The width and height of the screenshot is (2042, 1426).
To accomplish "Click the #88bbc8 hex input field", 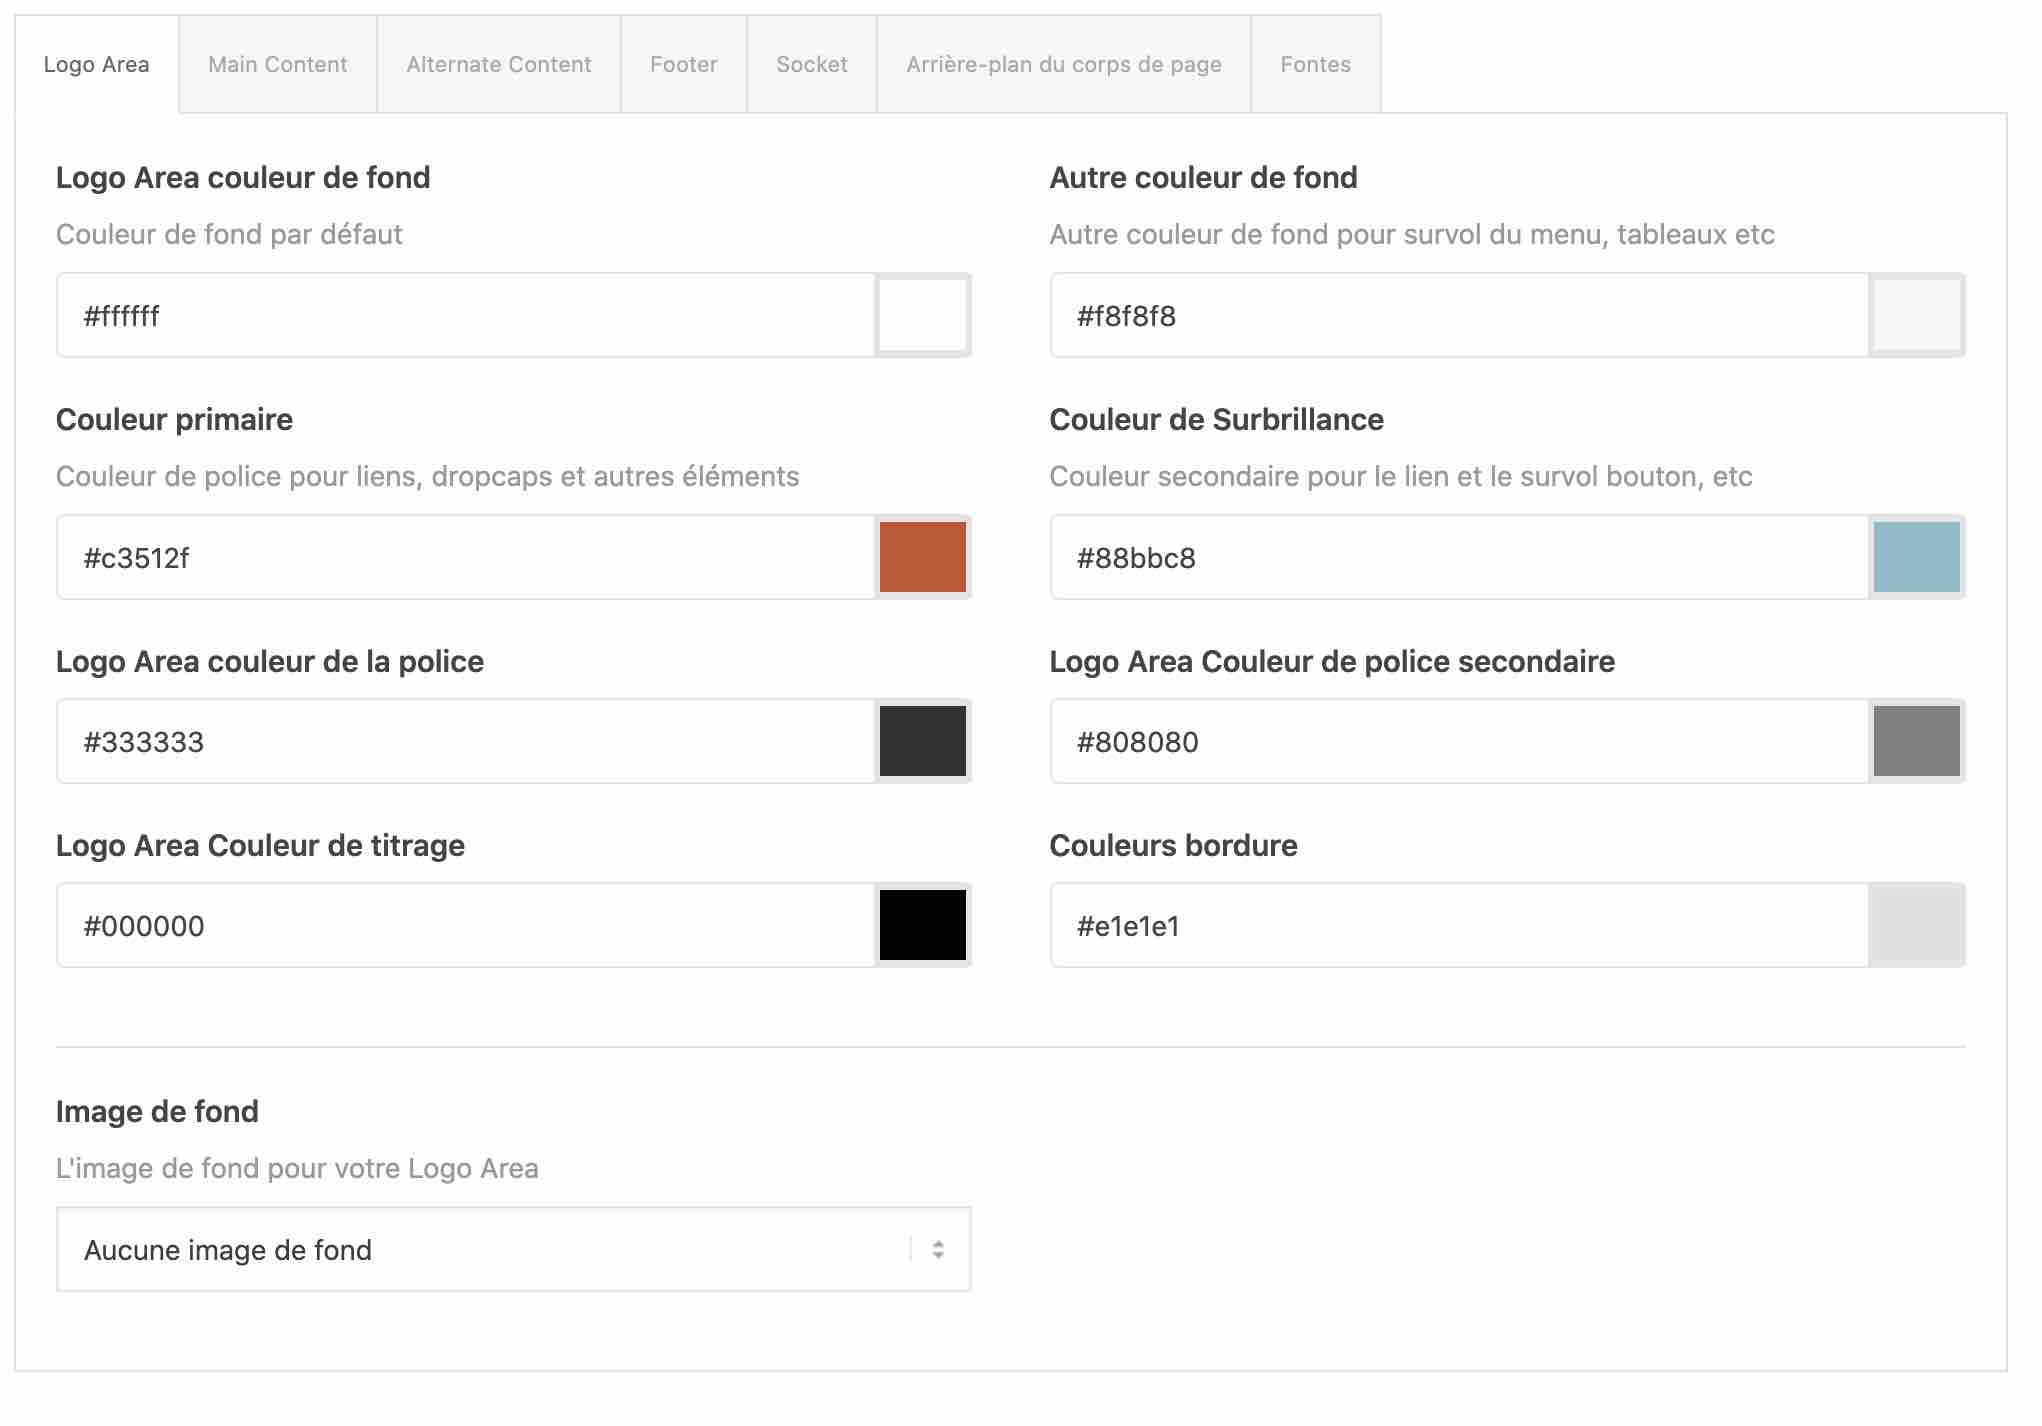I will tap(1458, 557).
